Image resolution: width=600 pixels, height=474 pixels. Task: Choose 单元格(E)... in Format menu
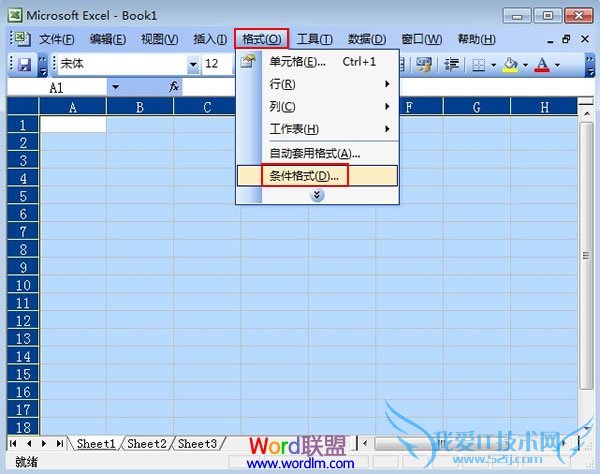tap(318, 62)
